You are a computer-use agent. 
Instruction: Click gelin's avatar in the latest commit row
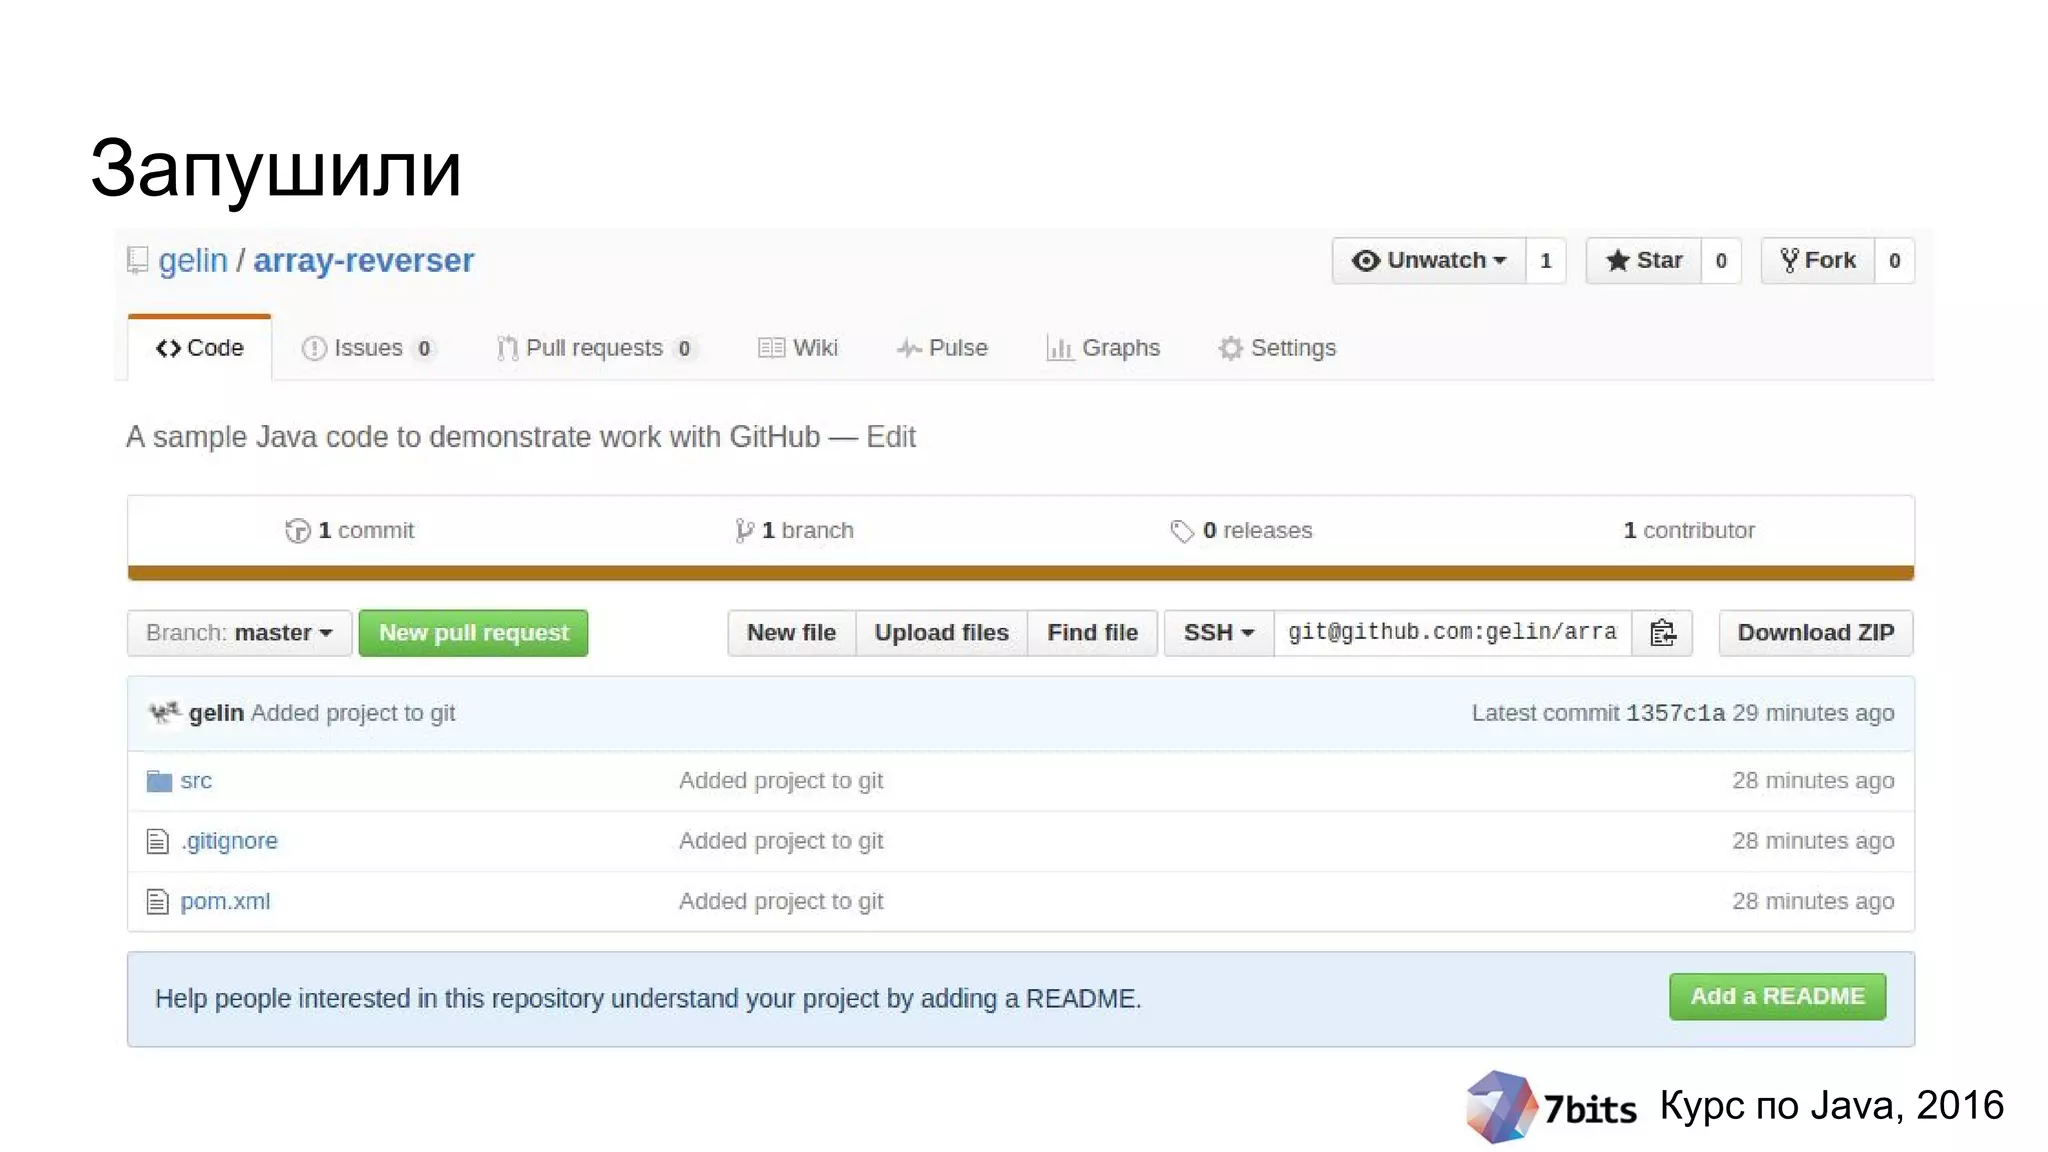click(x=164, y=713)
